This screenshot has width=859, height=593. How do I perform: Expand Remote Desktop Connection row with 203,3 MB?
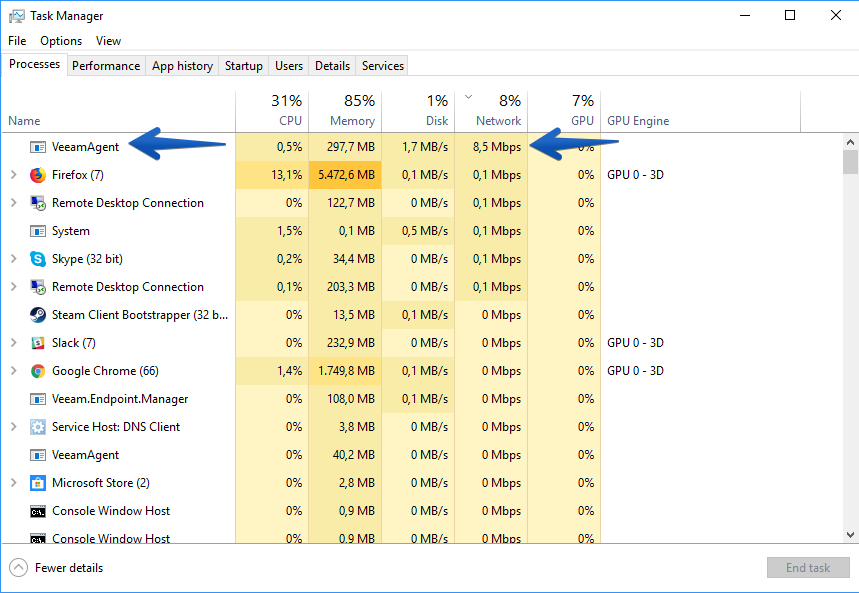(14, 287)
